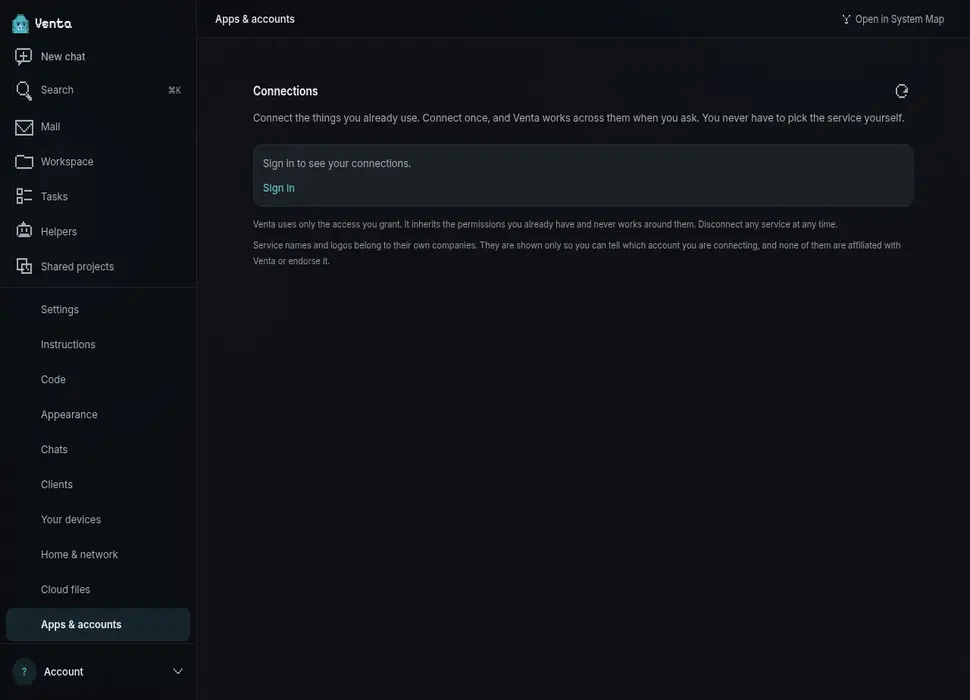970x700 pixels.
Task: Open the Helpers robot icon
Action: (24, 231)
